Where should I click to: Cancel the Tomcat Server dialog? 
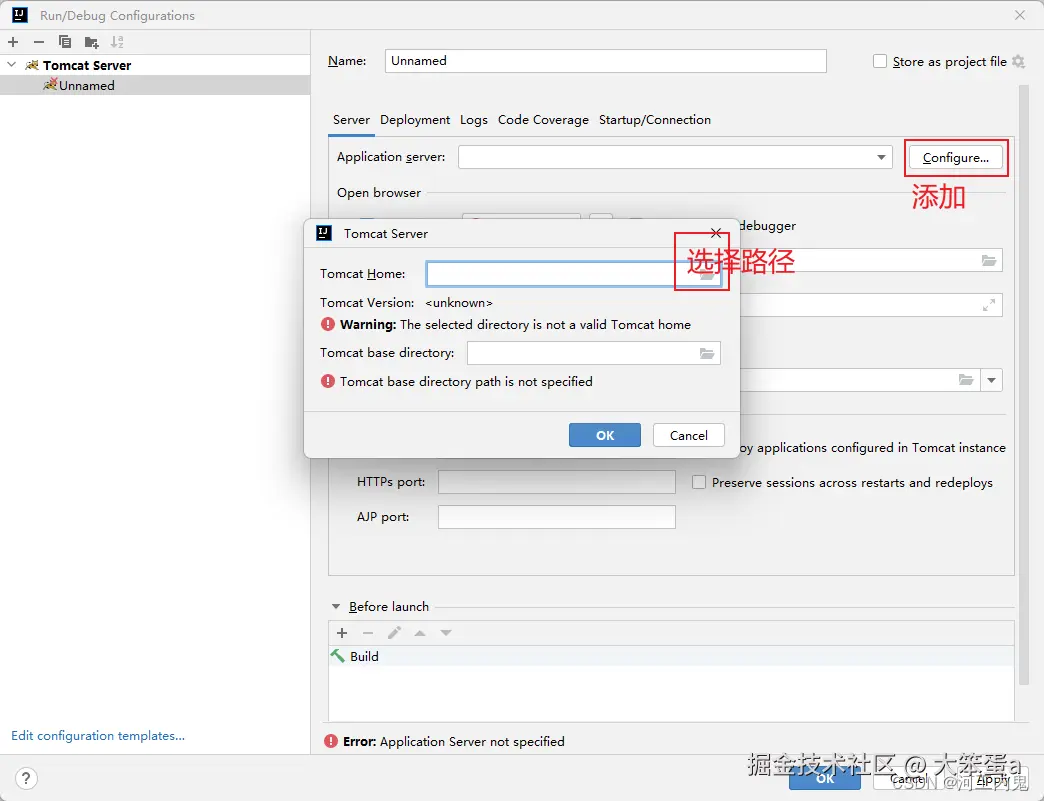coord(688,435)
